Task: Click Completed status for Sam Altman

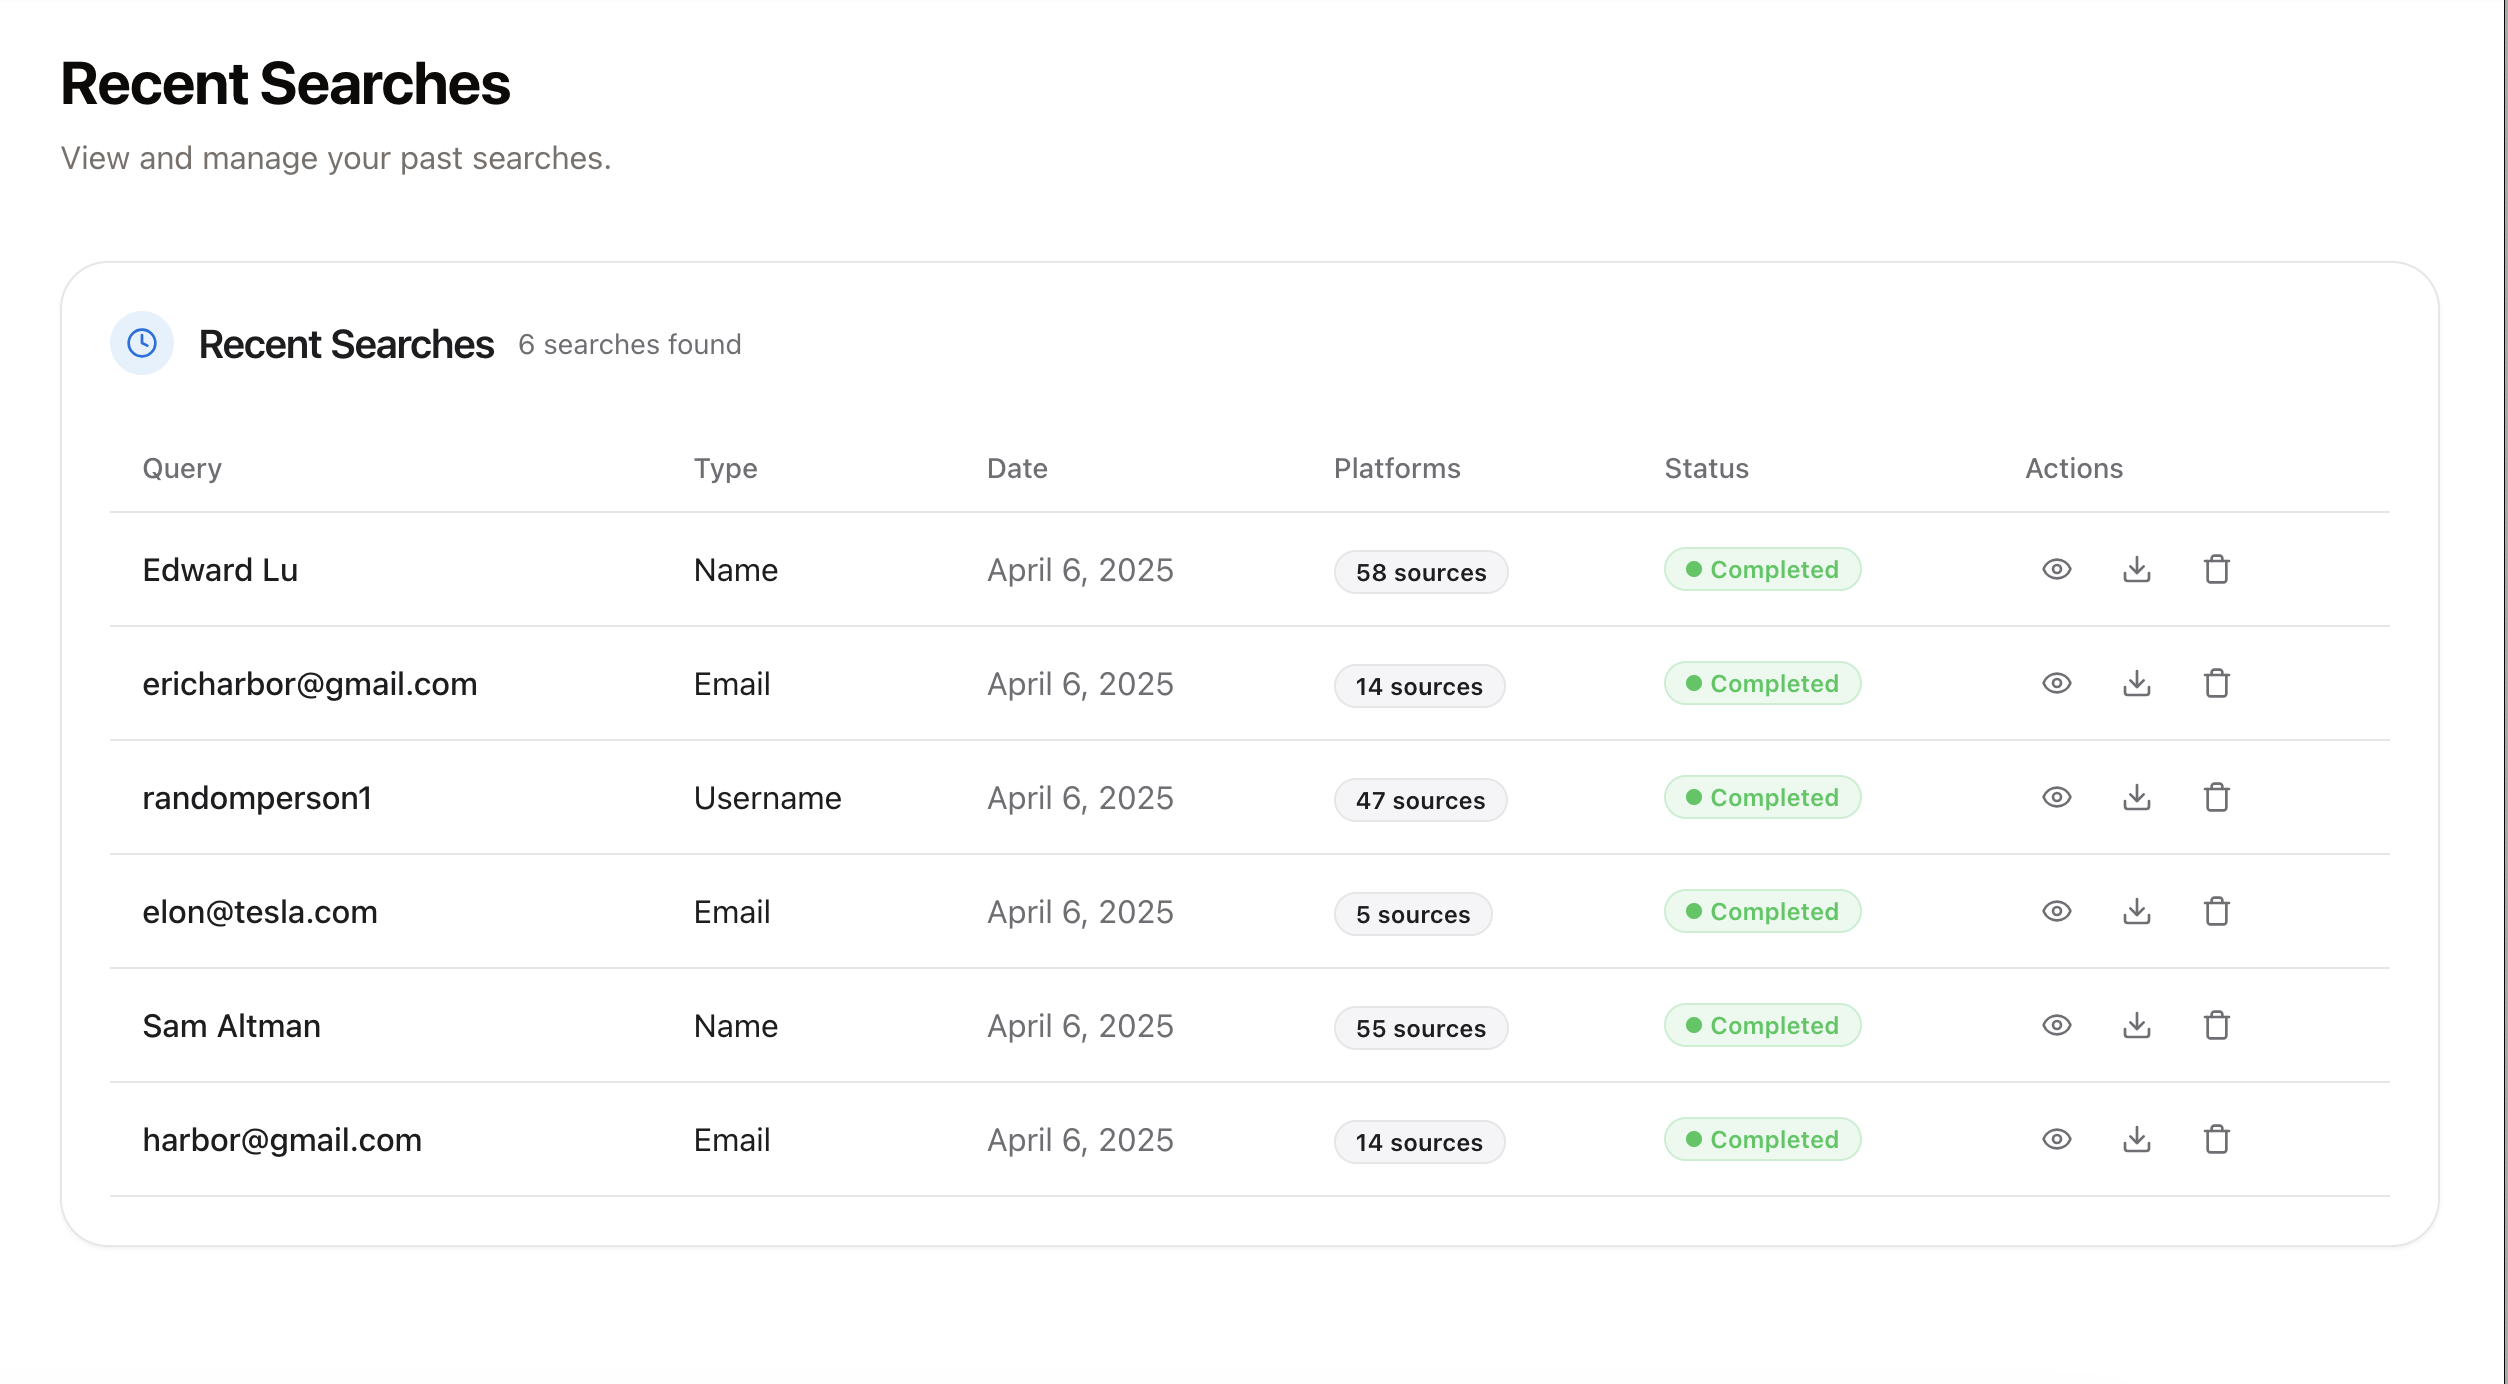Action: (1762, 1026)
